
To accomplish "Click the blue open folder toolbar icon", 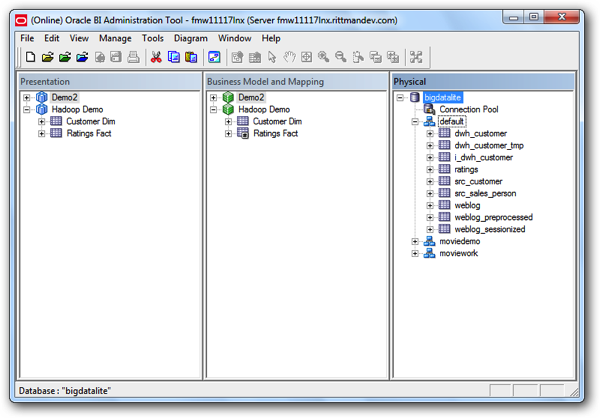I will coord(82,57).
